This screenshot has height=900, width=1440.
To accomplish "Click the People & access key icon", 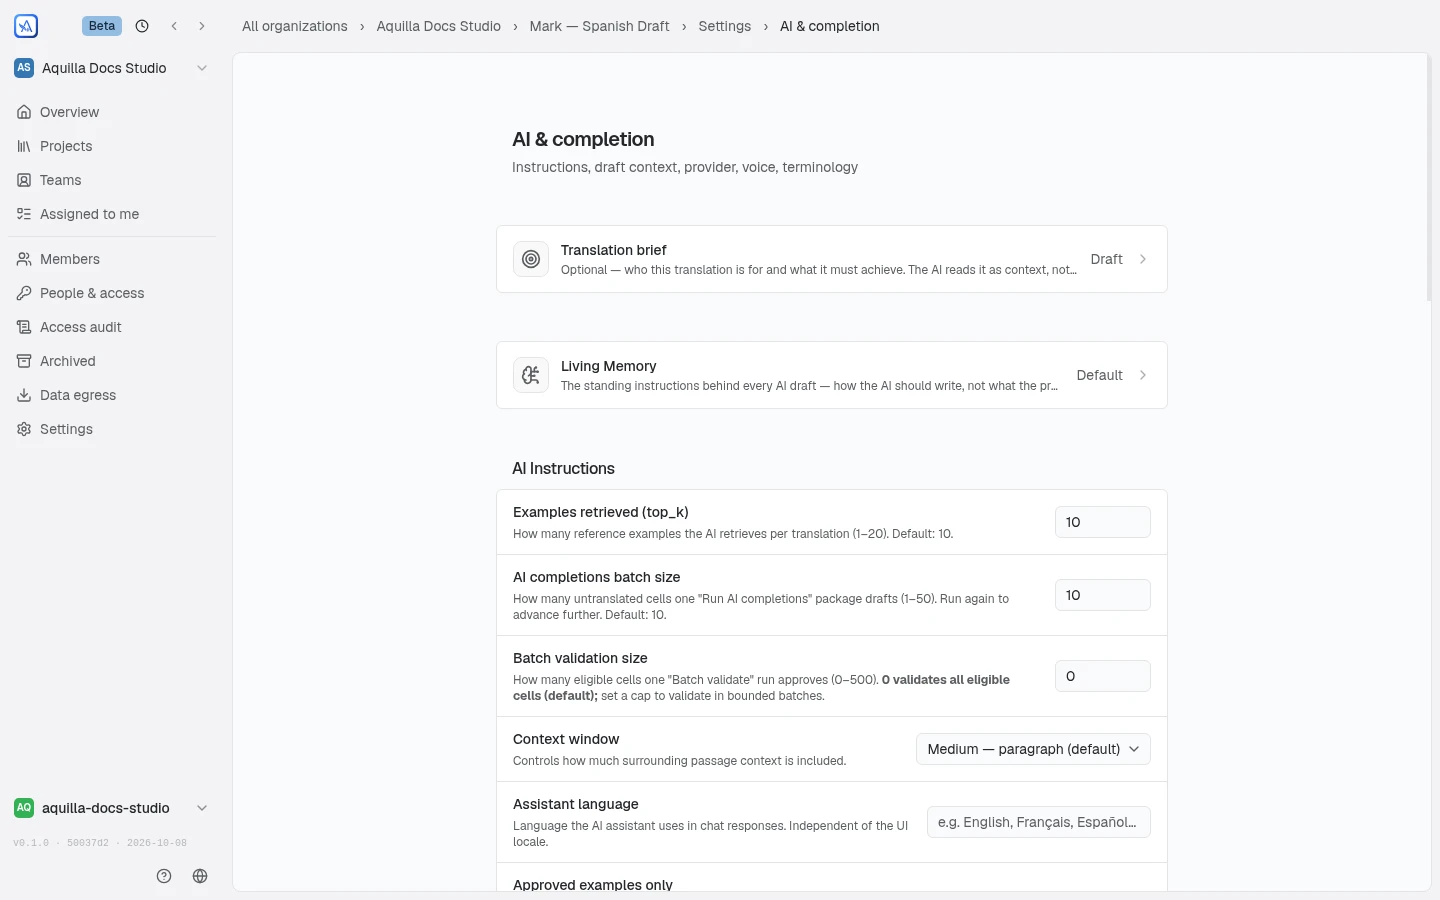I will point(24,293).
